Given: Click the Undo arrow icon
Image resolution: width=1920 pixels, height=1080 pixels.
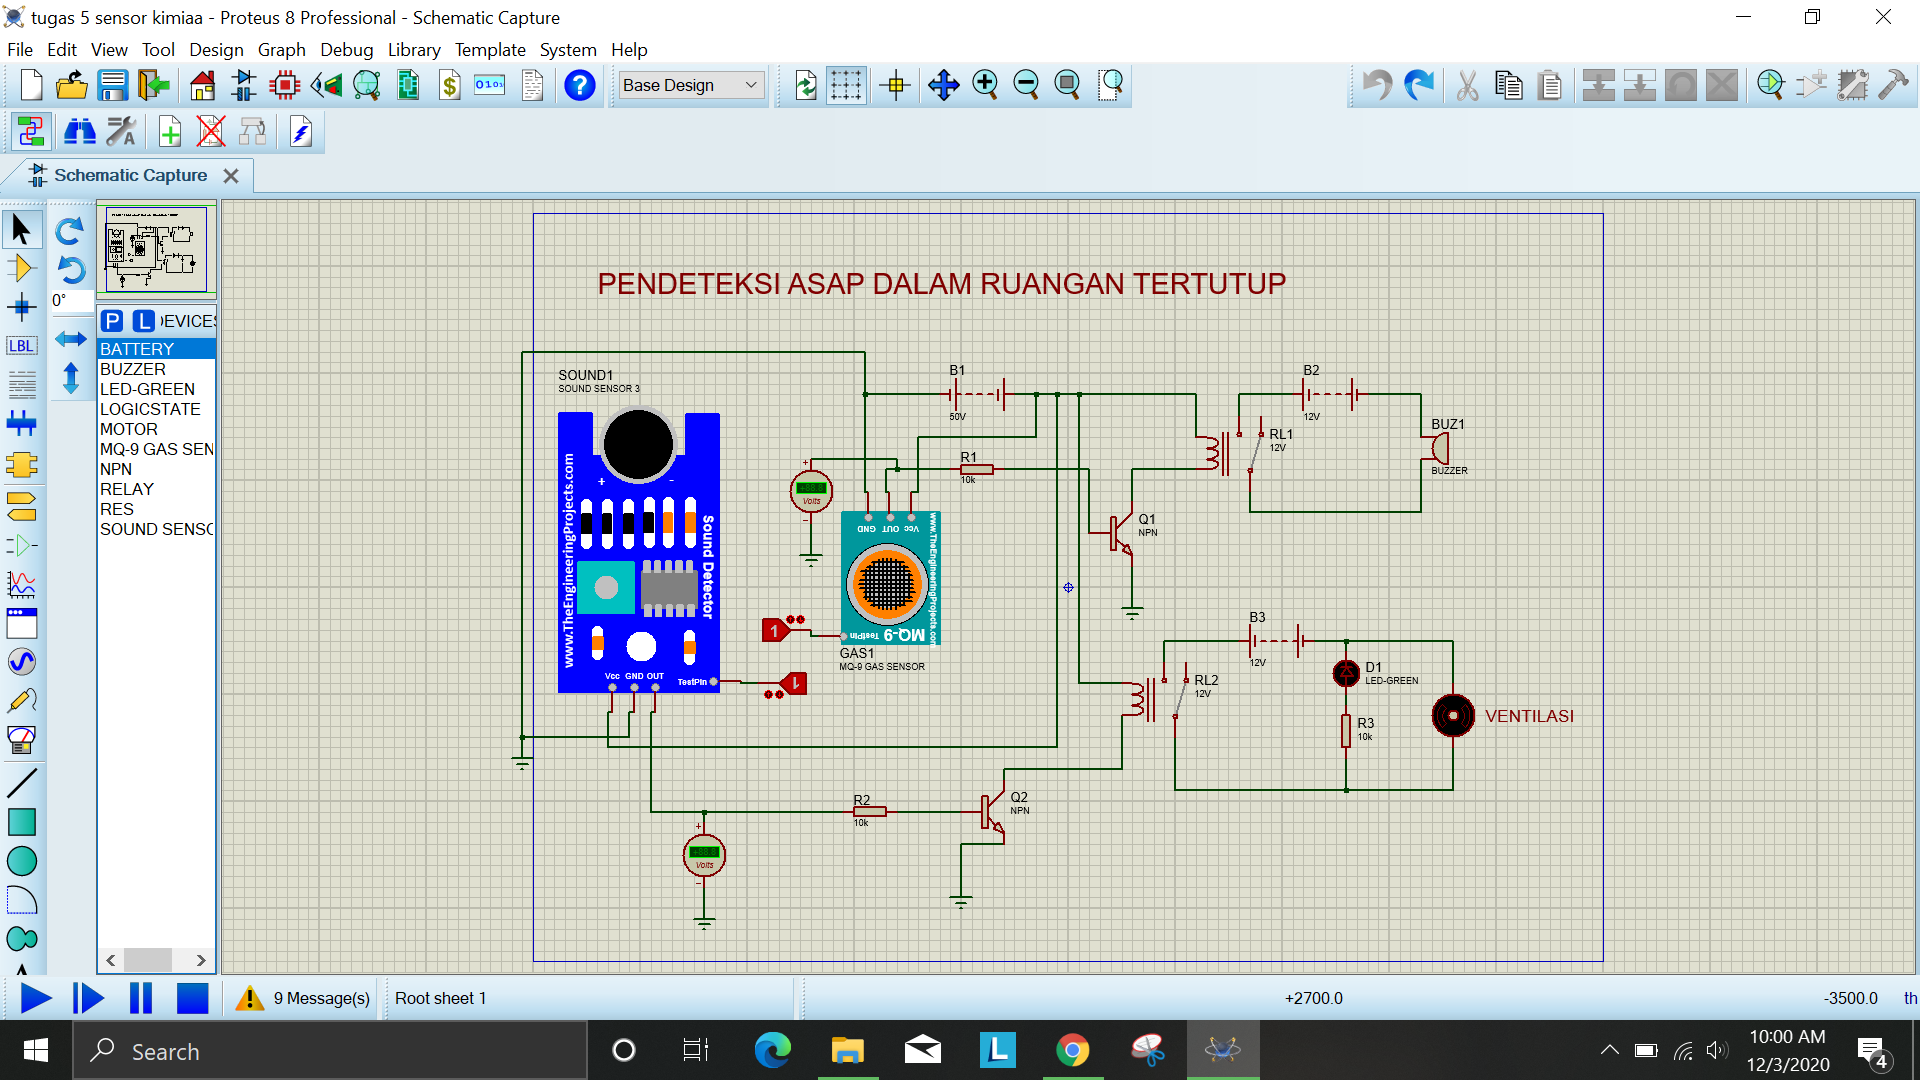Looking at the screenshot, I should pyautogui.click(x=1377, y=86).
